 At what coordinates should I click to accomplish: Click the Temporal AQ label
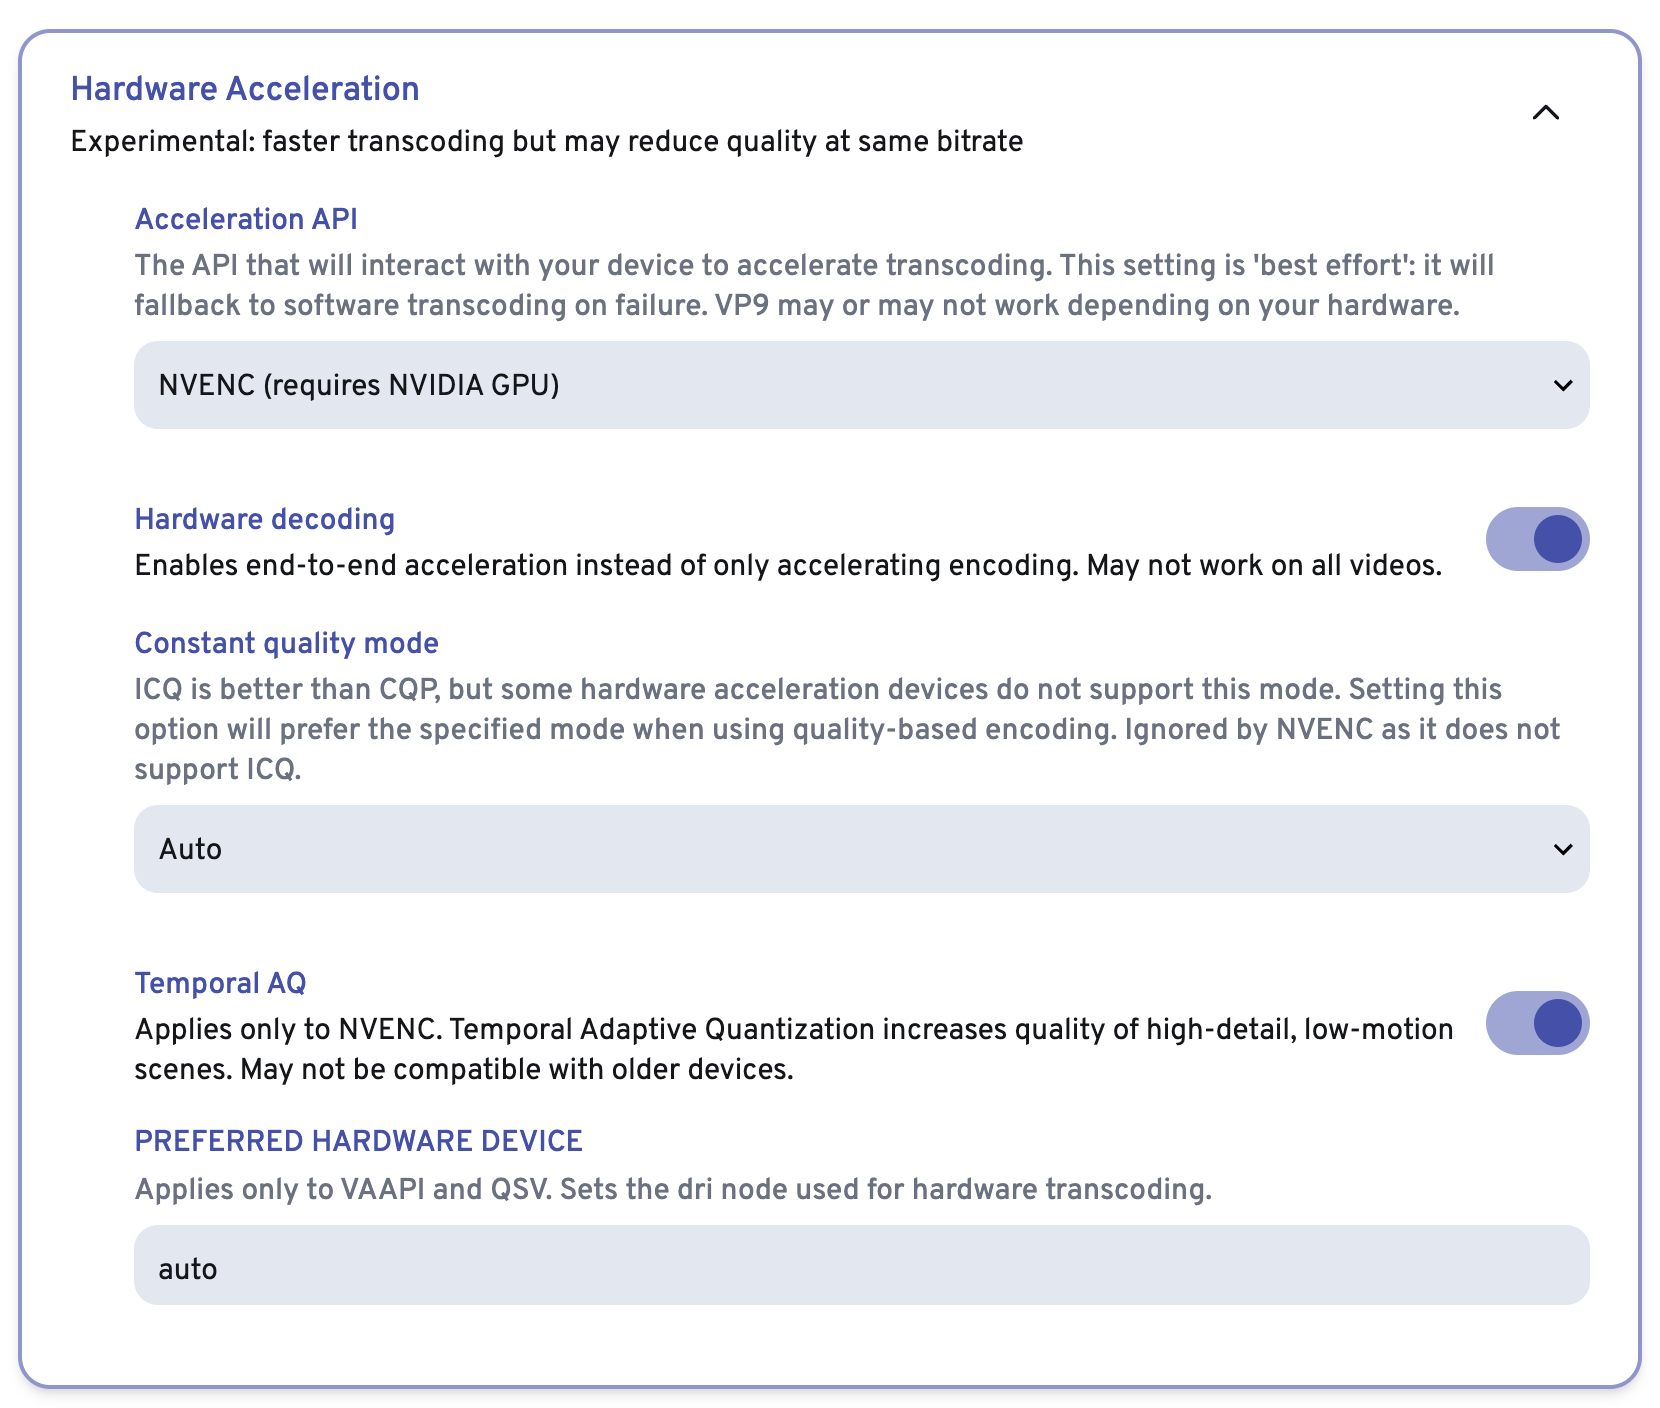pyautogui.click(x=221, y=983)
